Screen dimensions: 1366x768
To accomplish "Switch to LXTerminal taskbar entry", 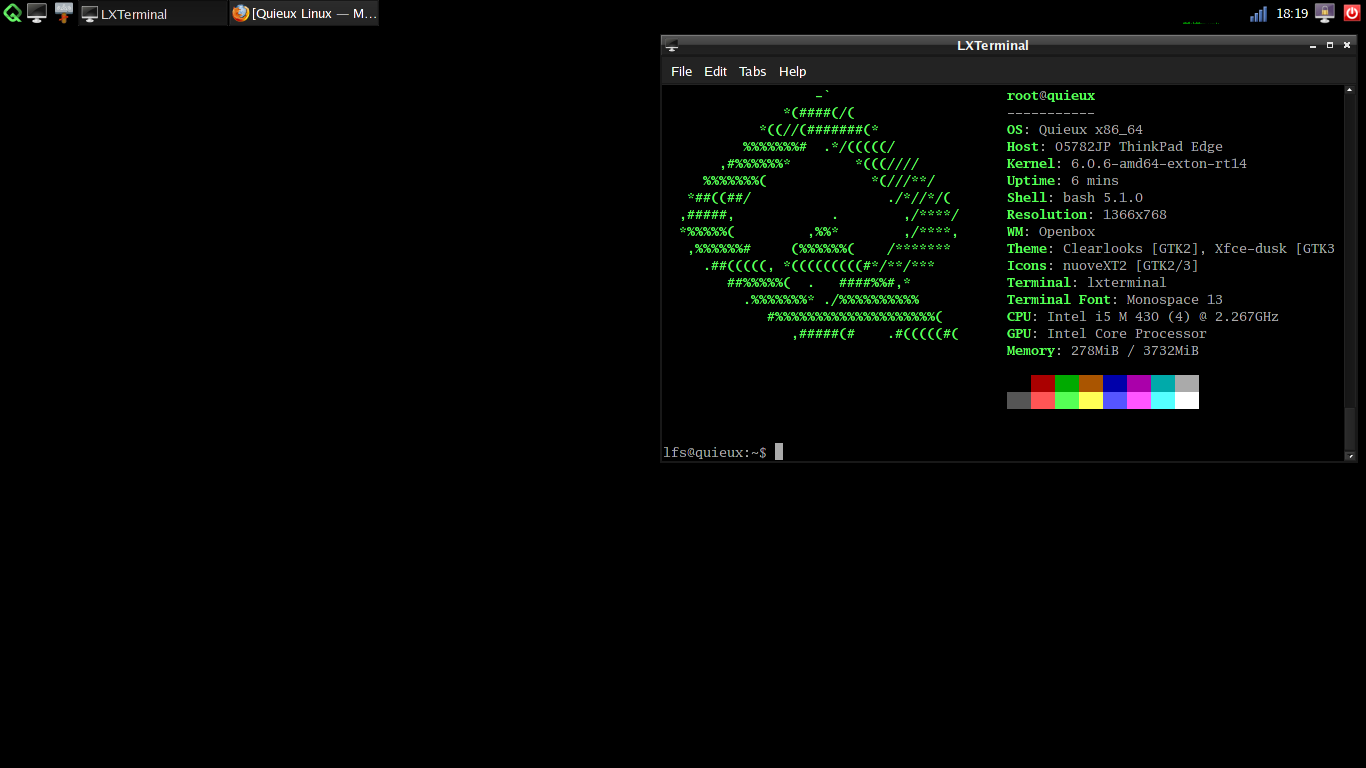I will point(153,13).
